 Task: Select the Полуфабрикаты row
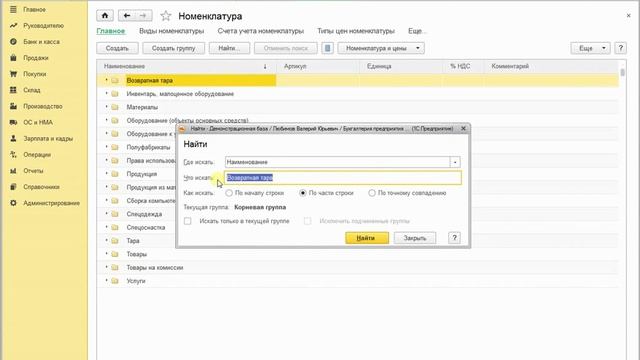136,147
